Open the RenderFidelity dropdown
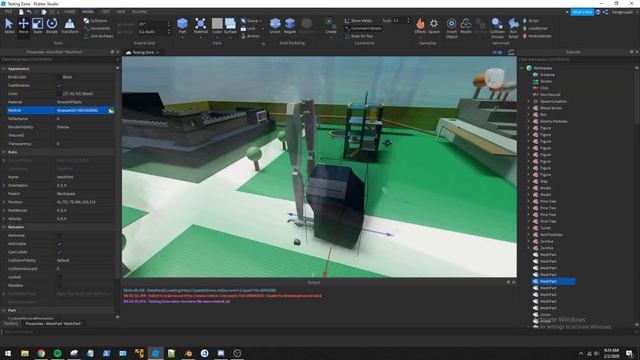 click(x=84, y=127)
